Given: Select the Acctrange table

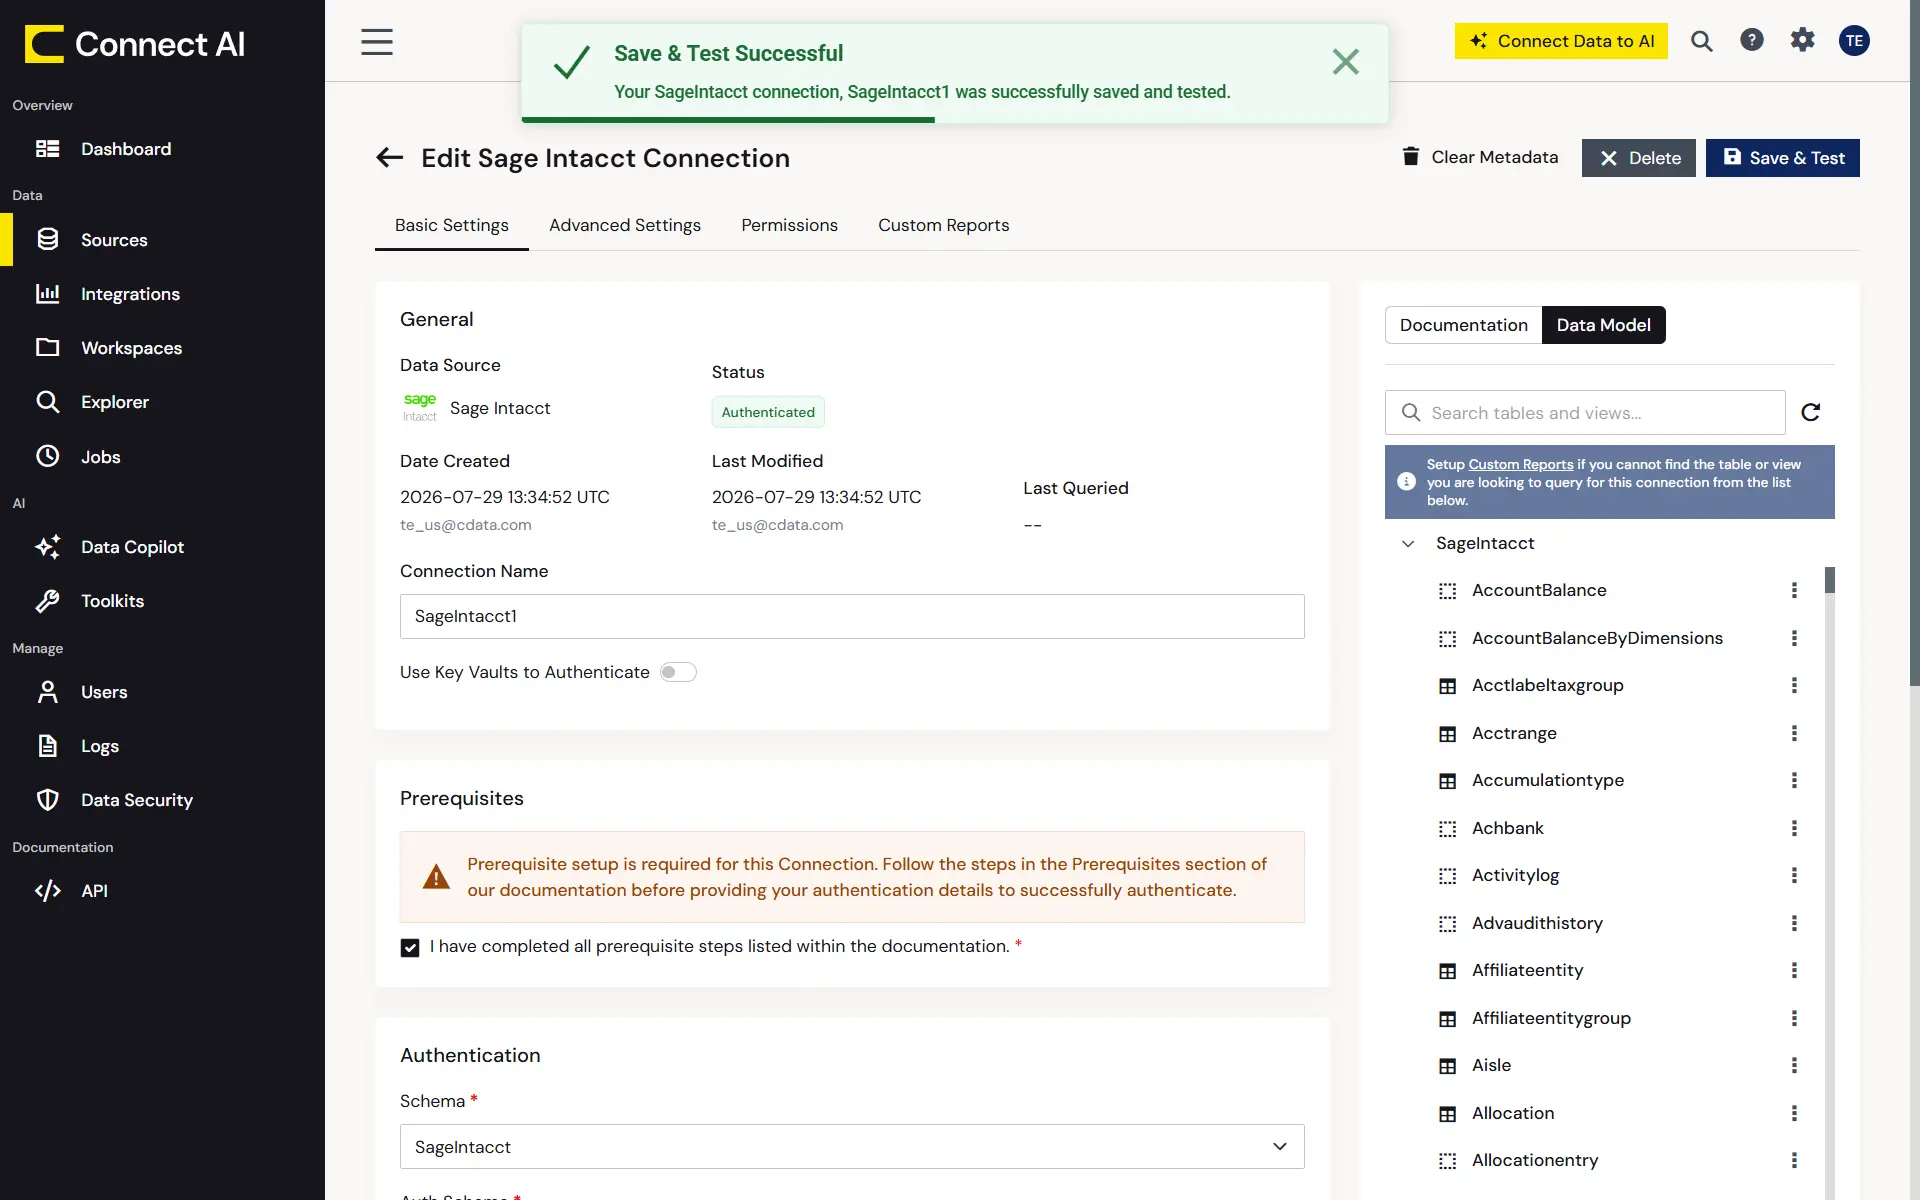Looking at the screenshot, I should [1513, 733].
